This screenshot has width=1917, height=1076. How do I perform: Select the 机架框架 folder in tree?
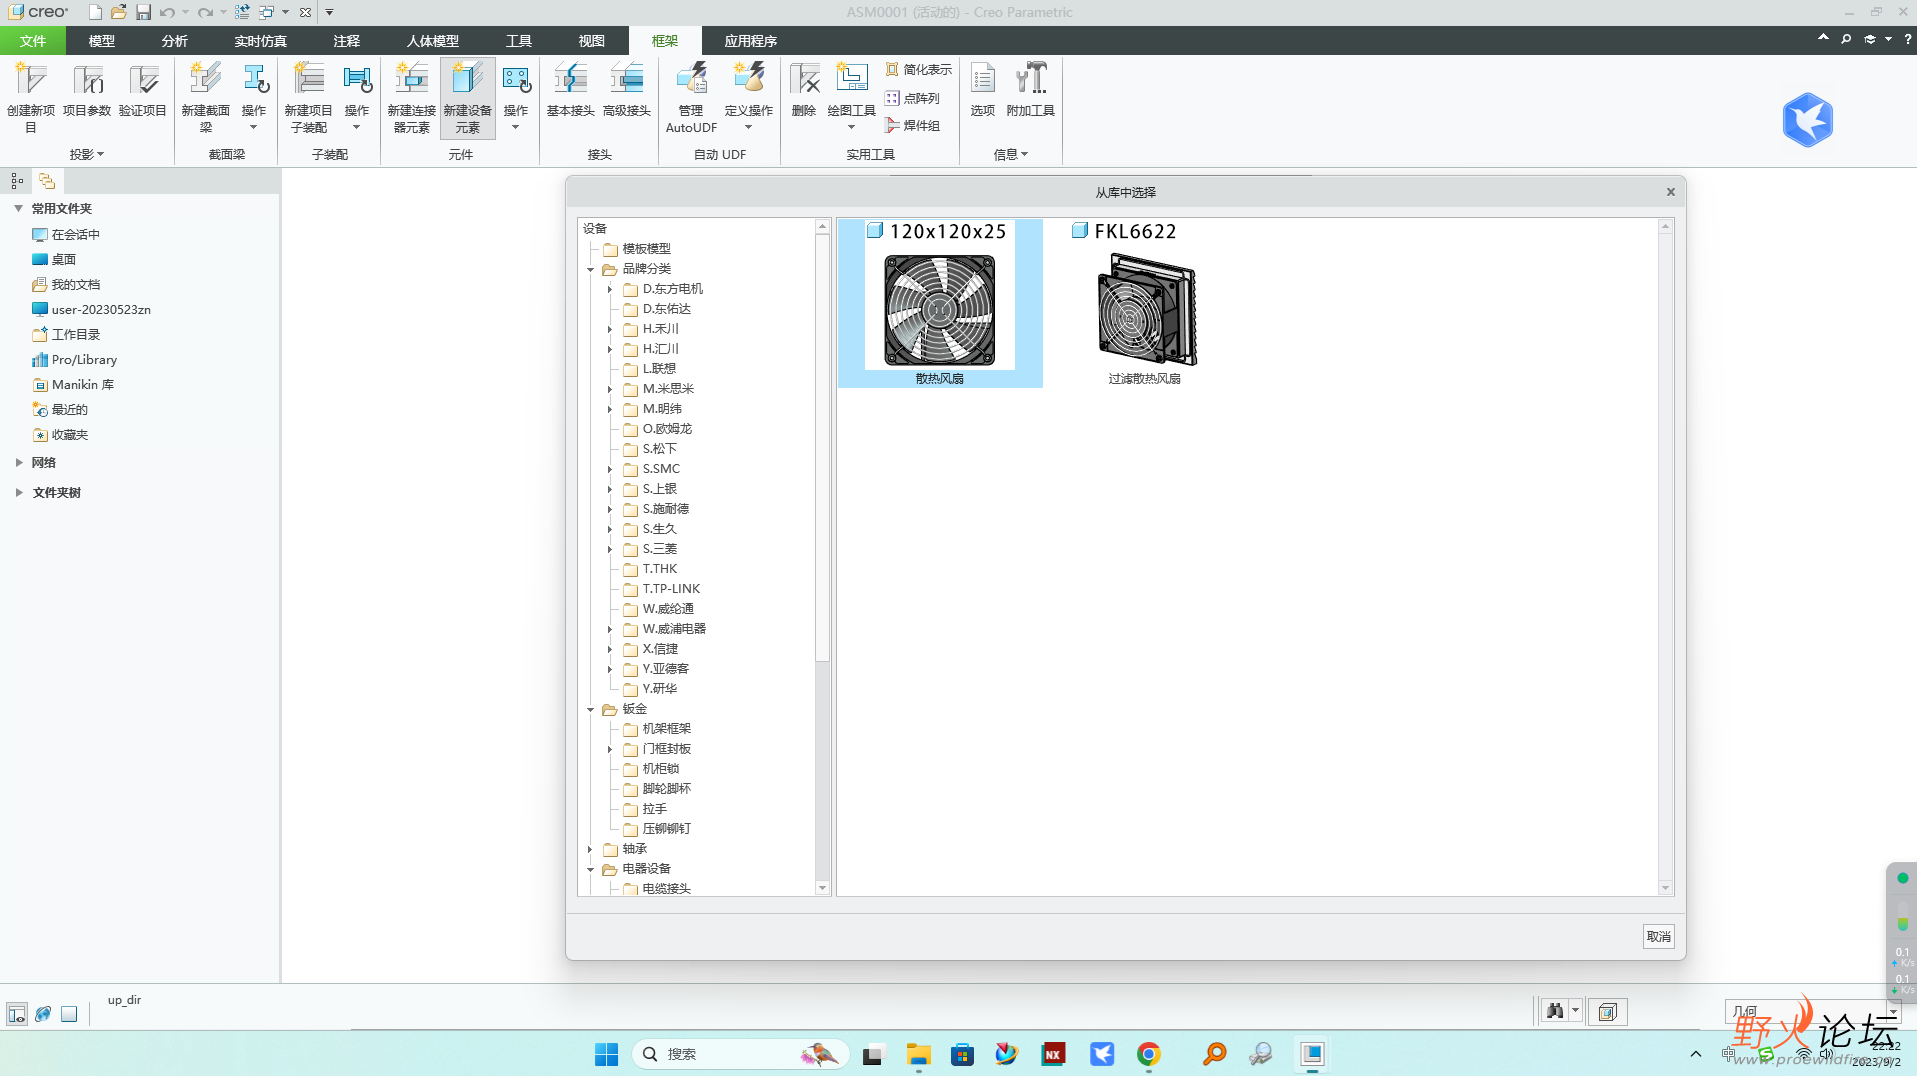coord(666,729)
